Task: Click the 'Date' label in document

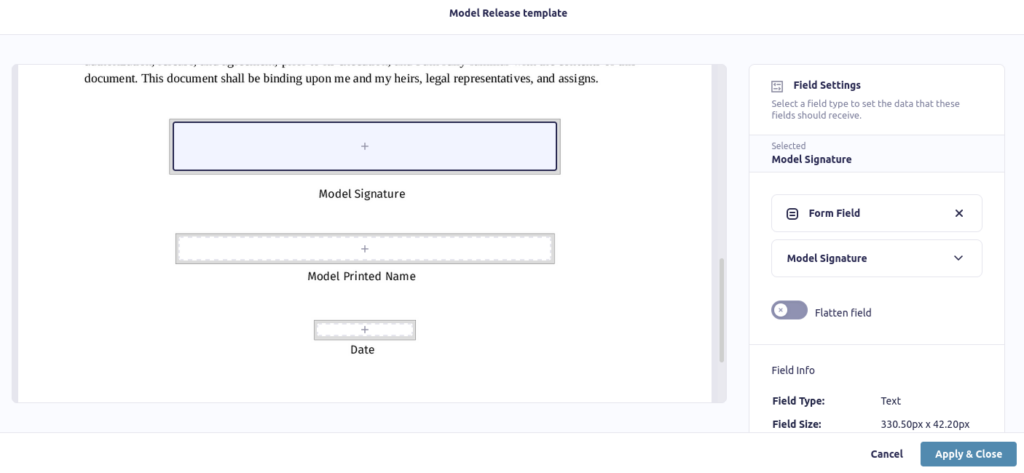Action: click(362, 350)
